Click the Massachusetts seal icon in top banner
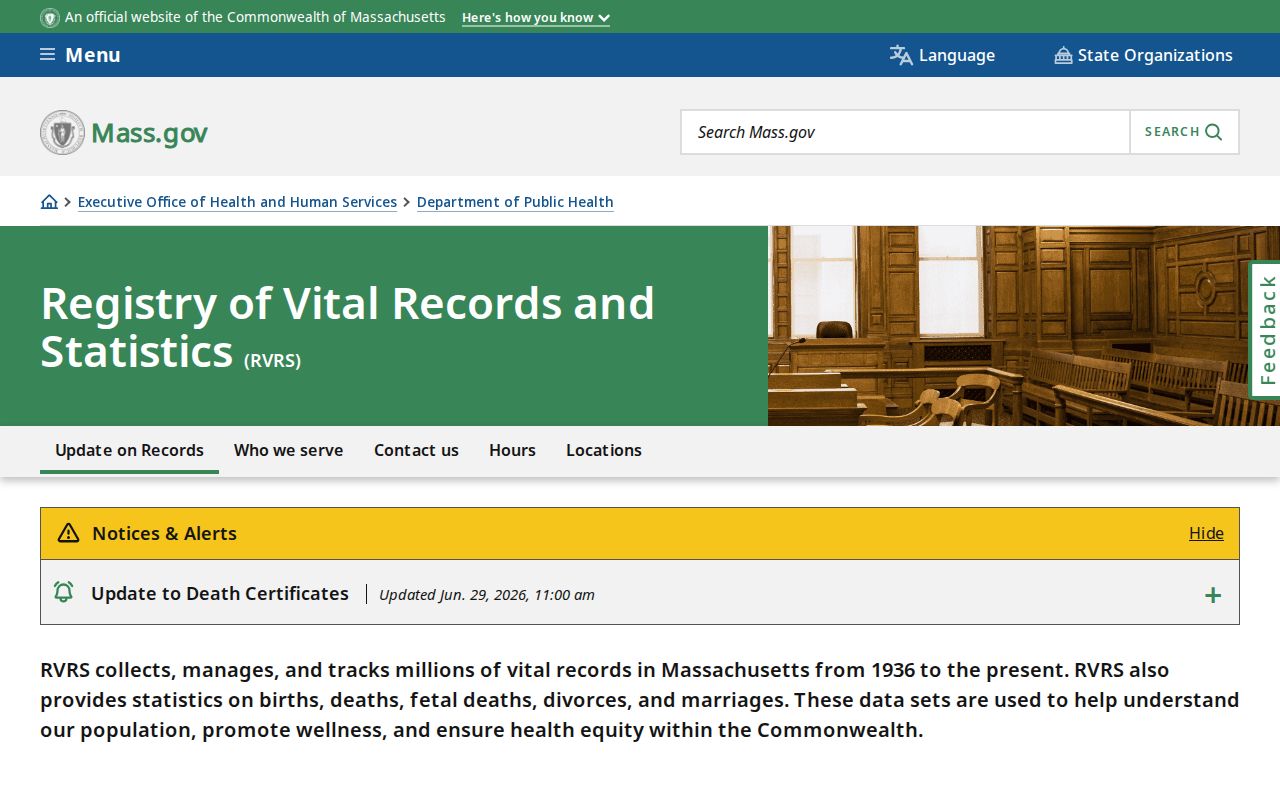 tap(50, 18)
